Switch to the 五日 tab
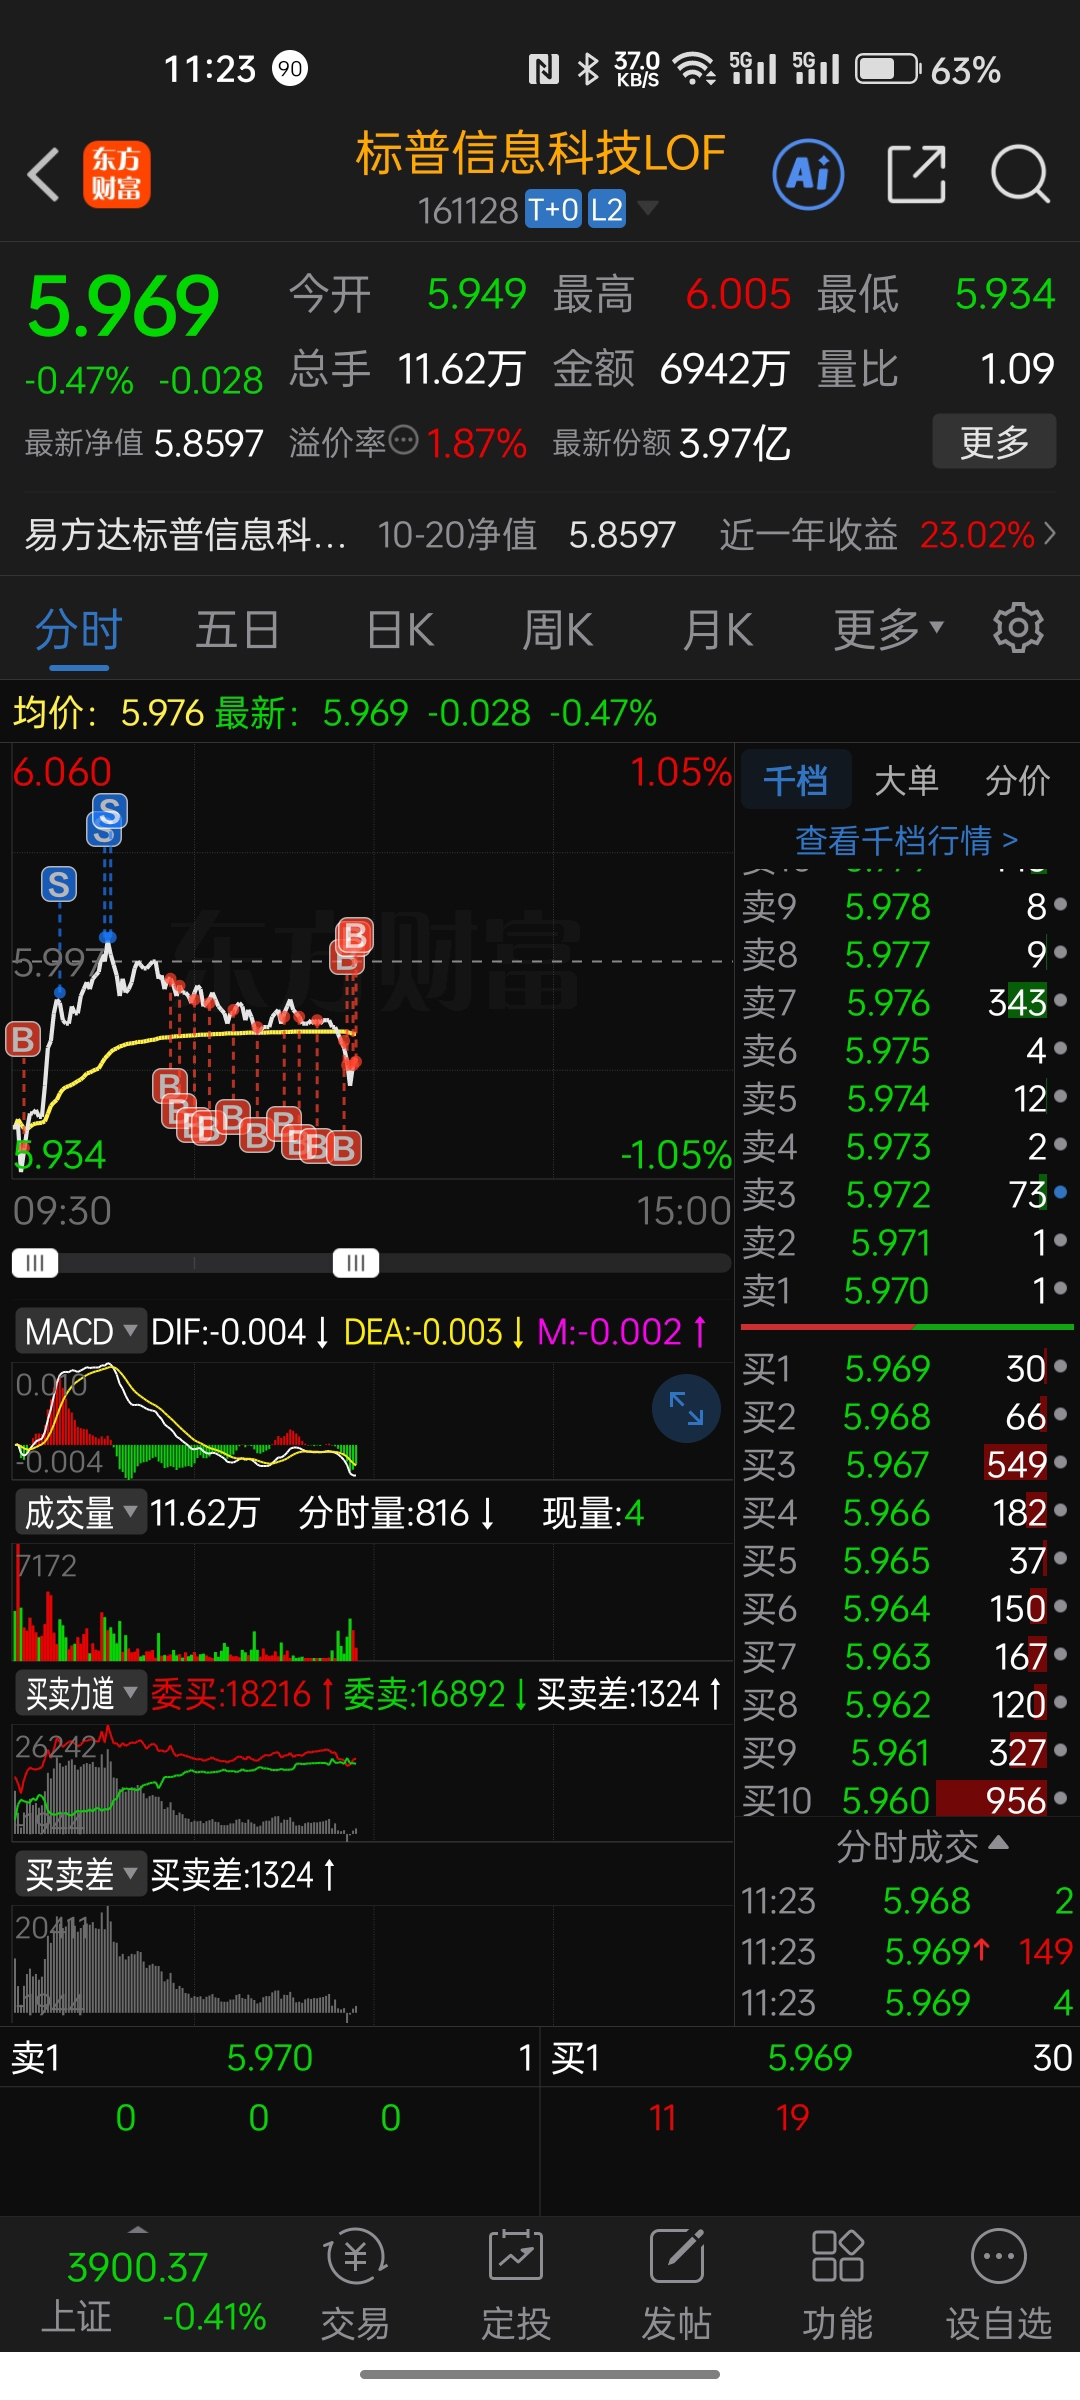 pos(238,631)
